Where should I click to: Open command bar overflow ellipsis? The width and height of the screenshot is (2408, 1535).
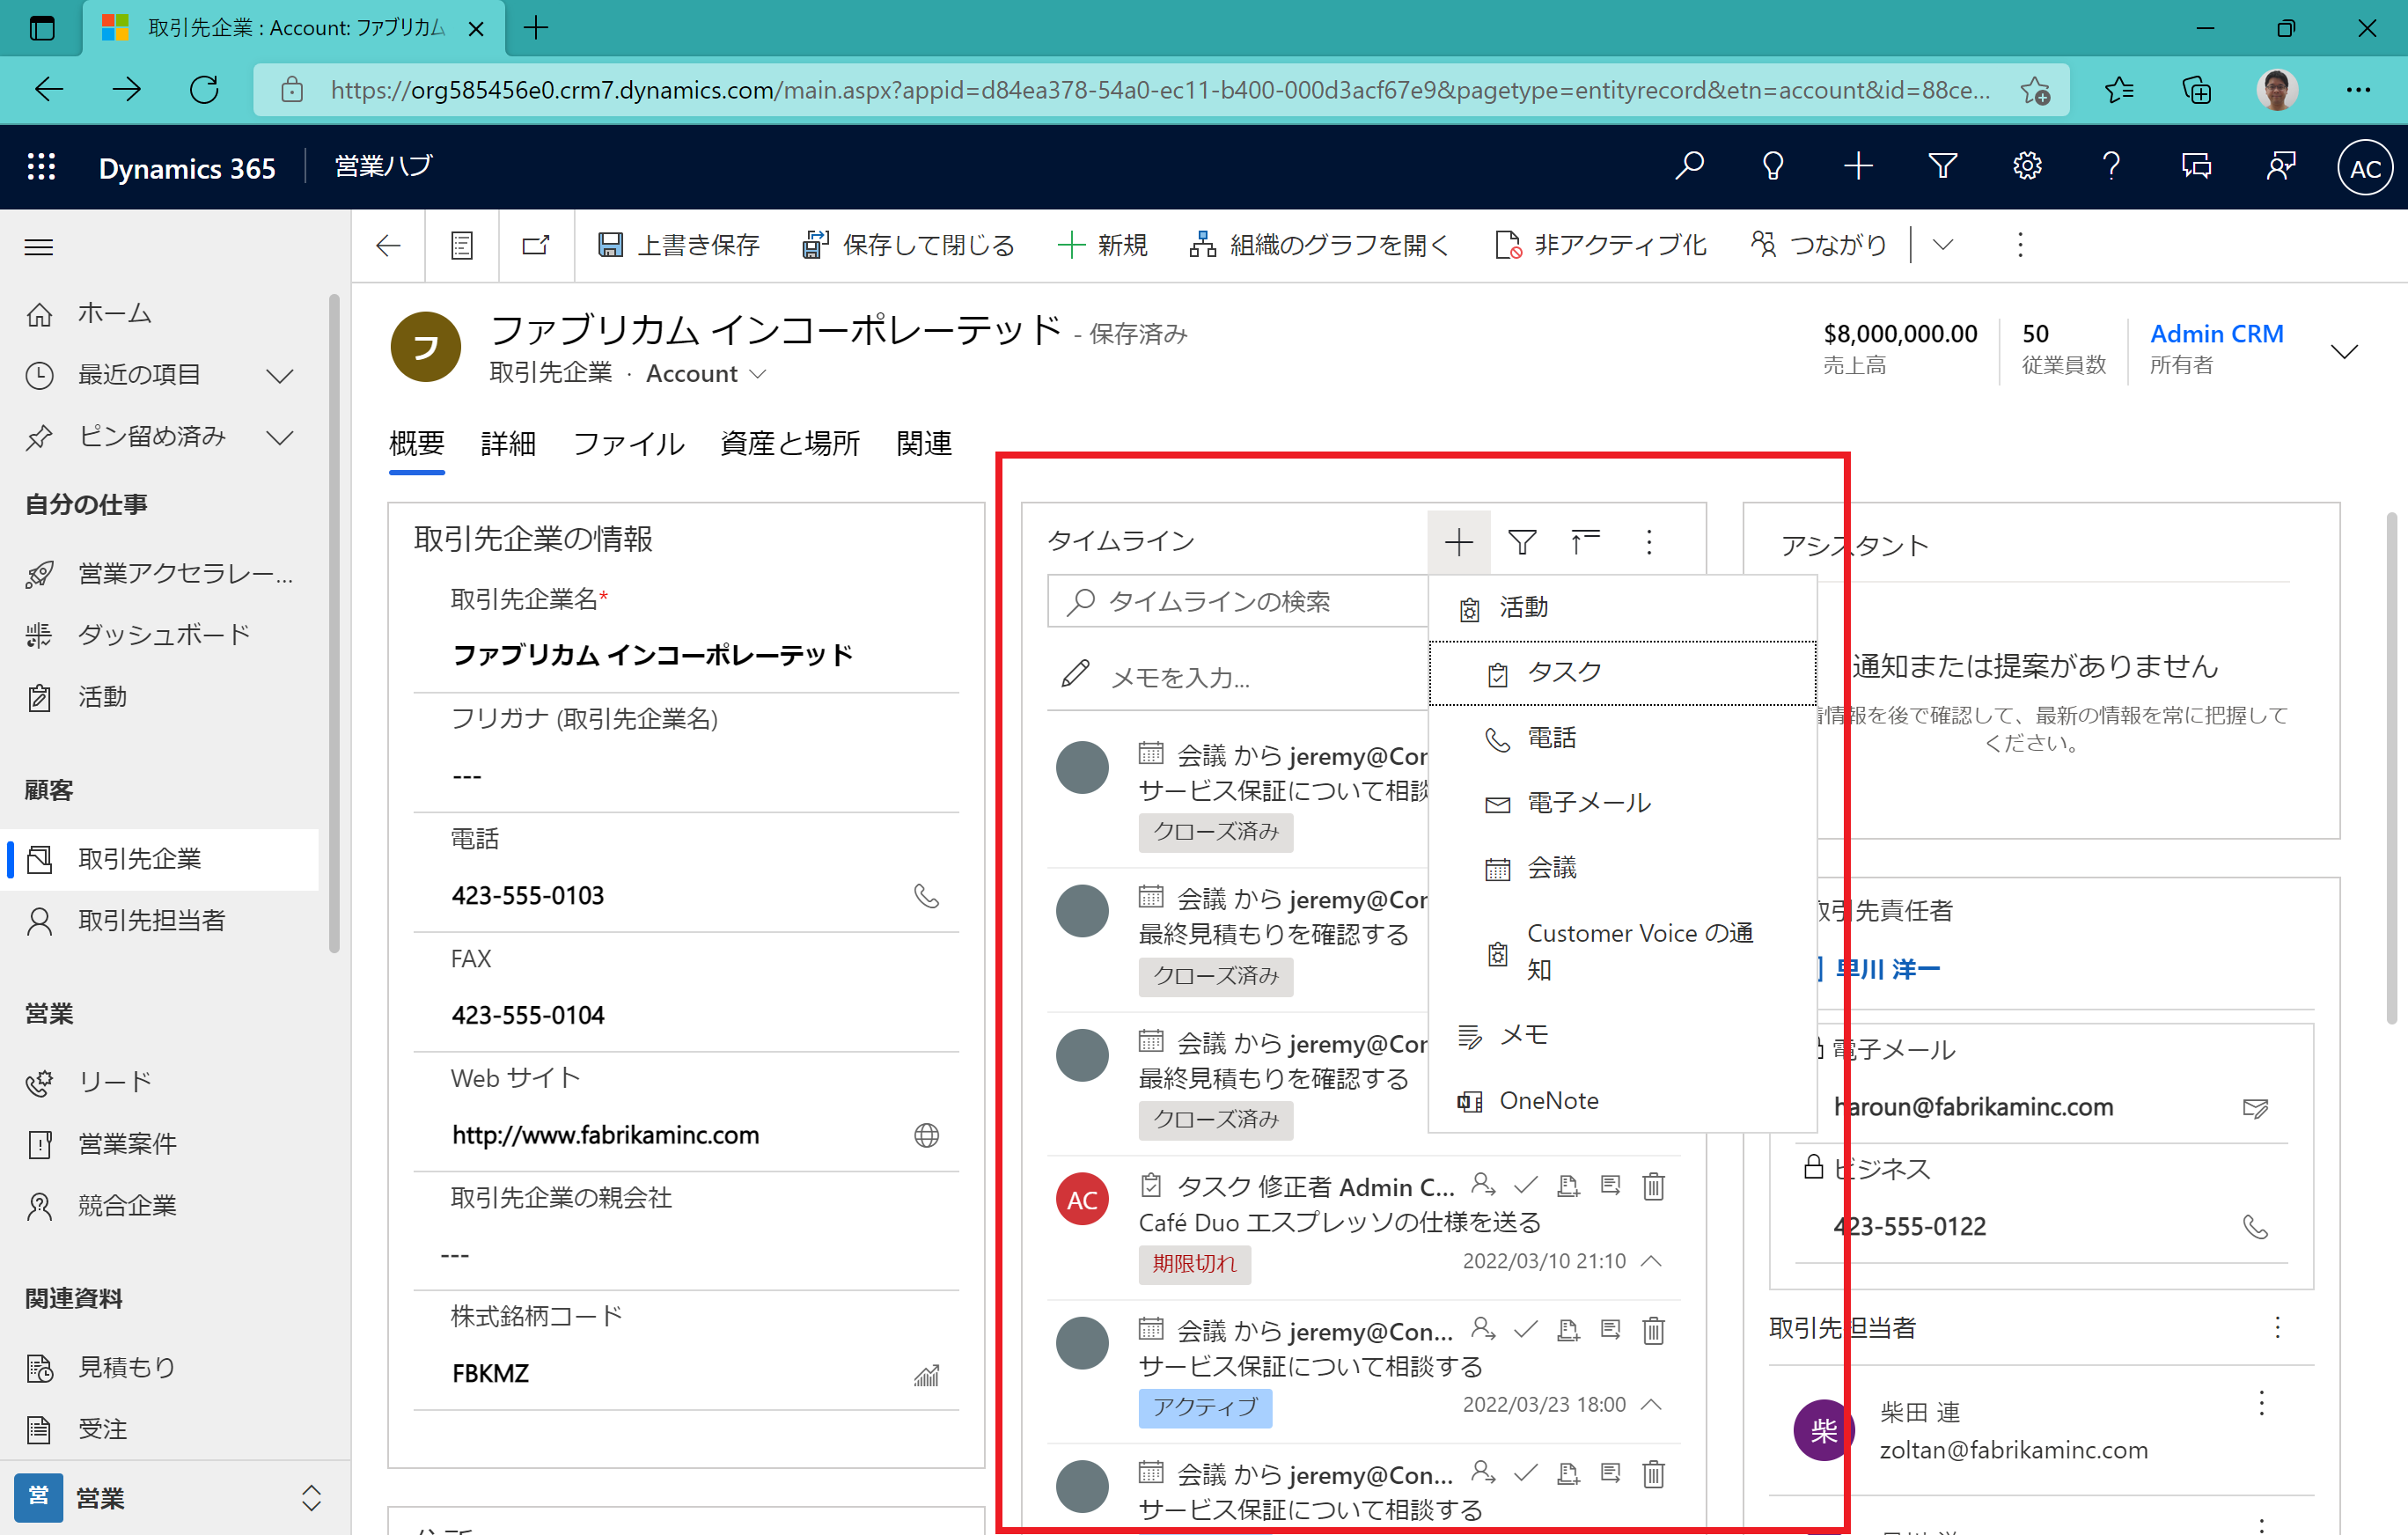[2019, 245]
